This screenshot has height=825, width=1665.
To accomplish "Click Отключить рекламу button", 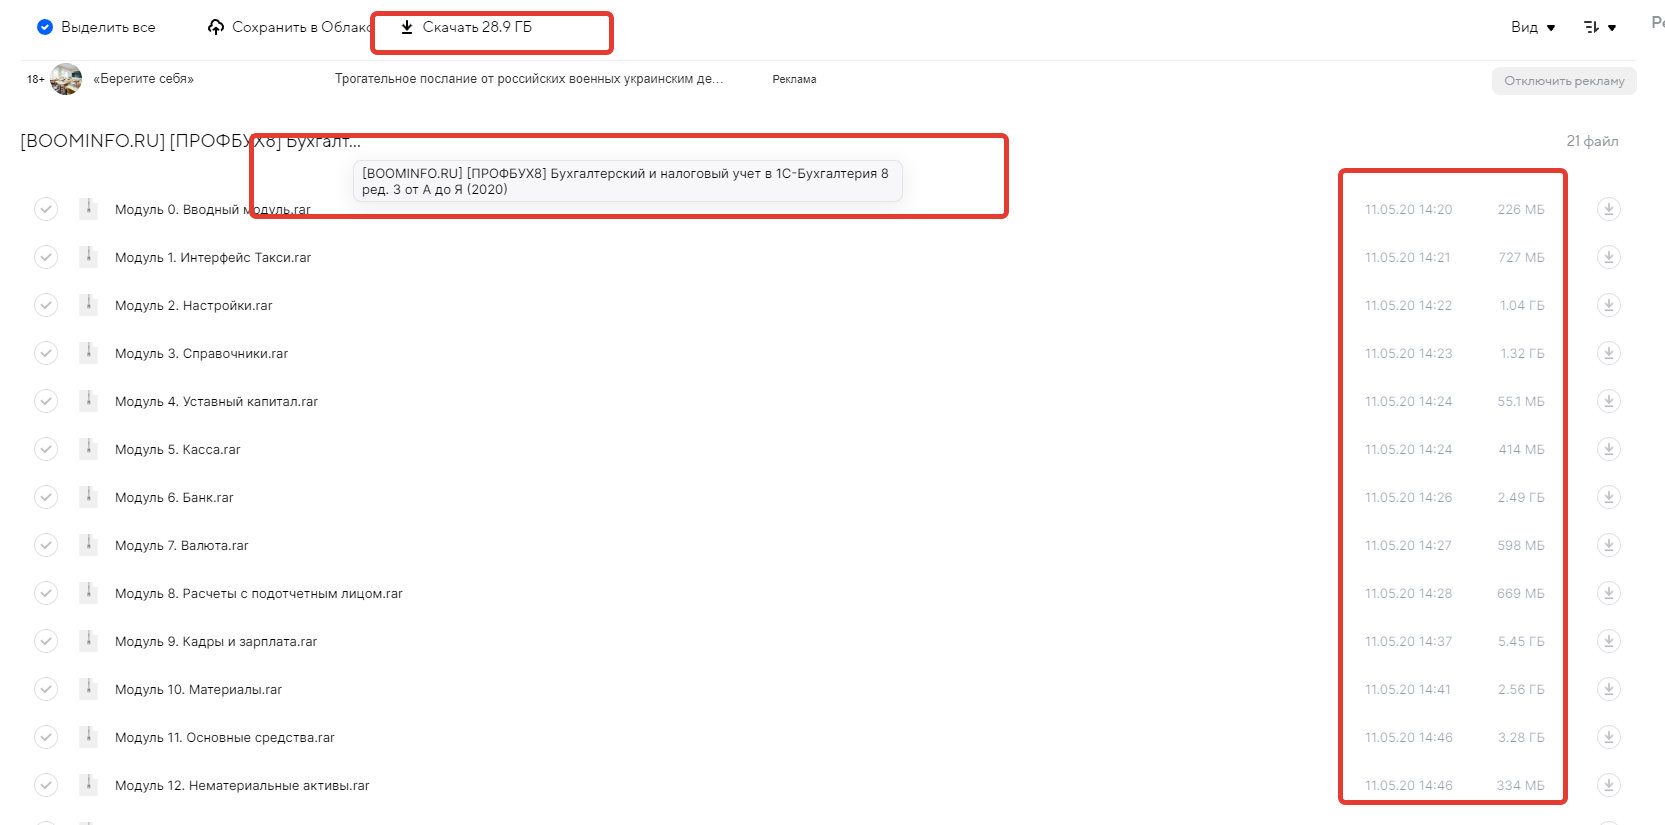I will 1564,81.
